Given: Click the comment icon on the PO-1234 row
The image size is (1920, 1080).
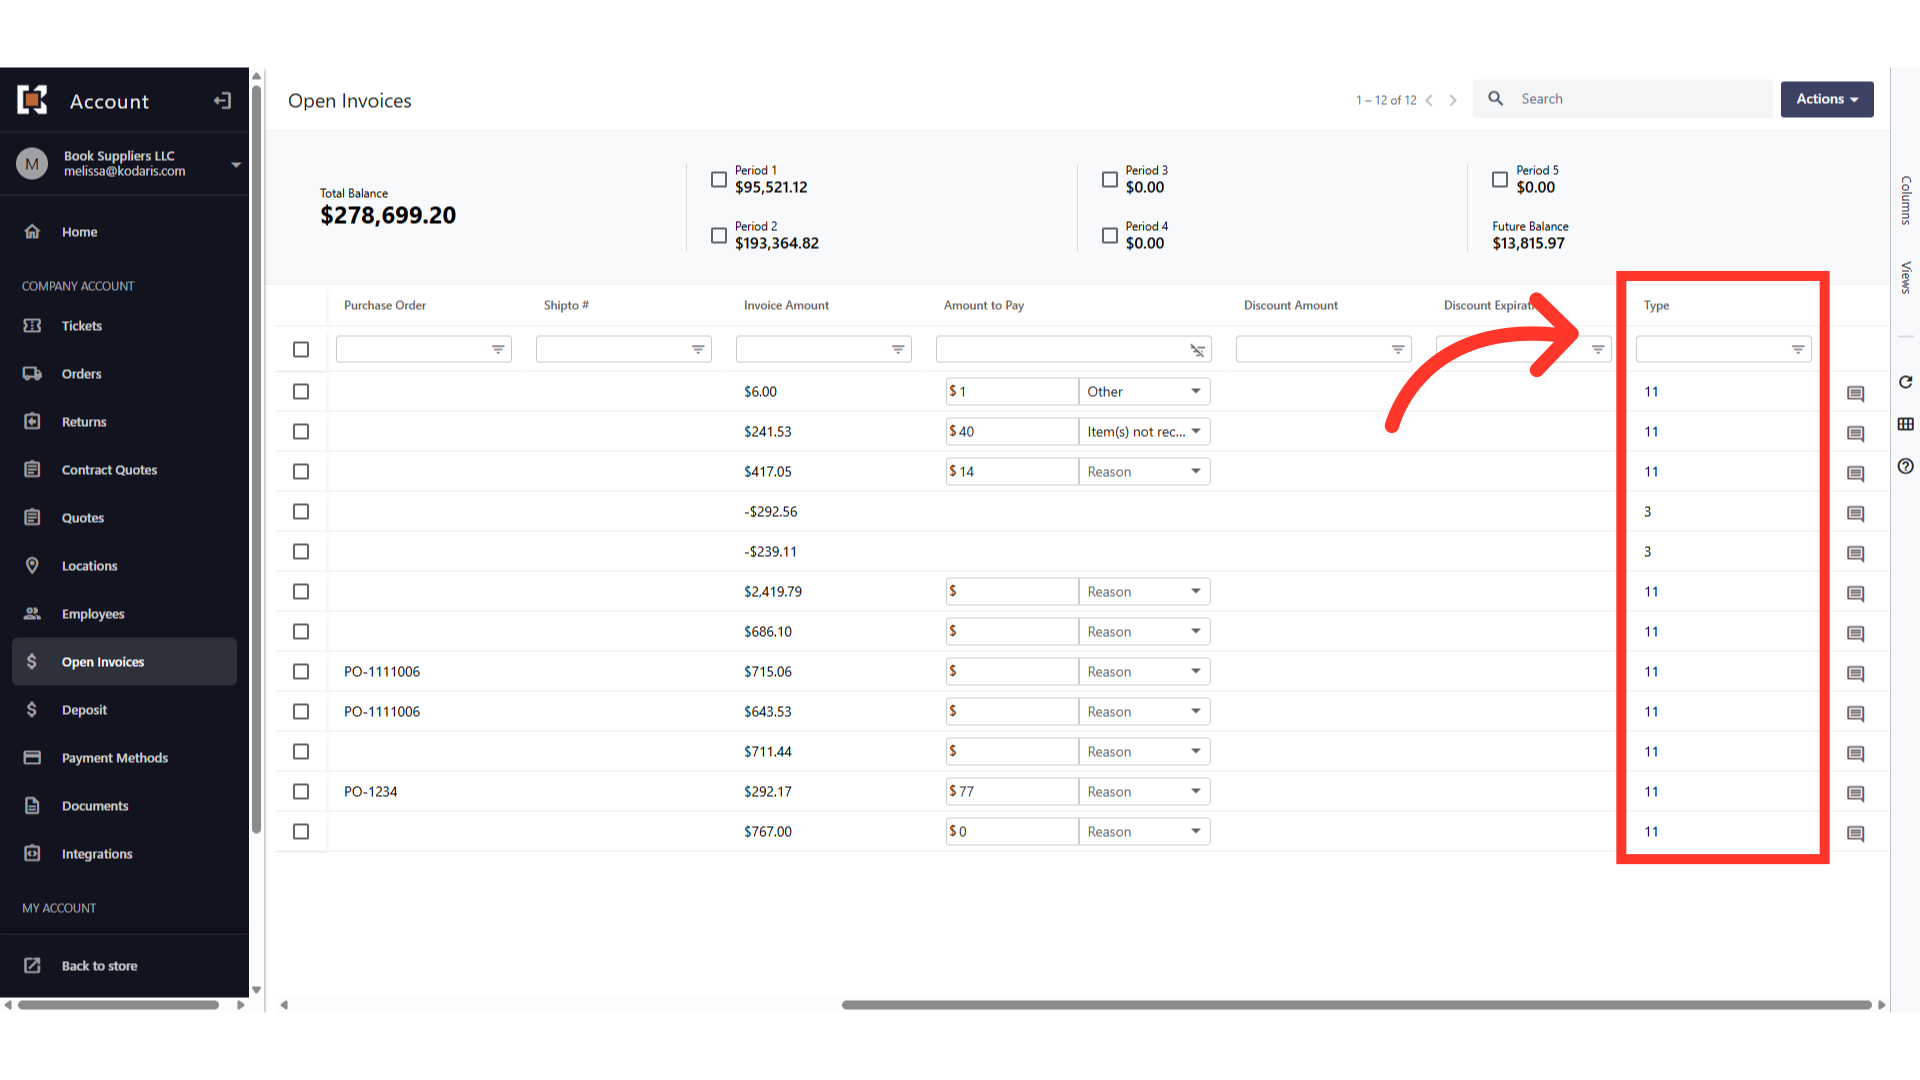Looking at the screenshot, I should [x=1855, y=793].
